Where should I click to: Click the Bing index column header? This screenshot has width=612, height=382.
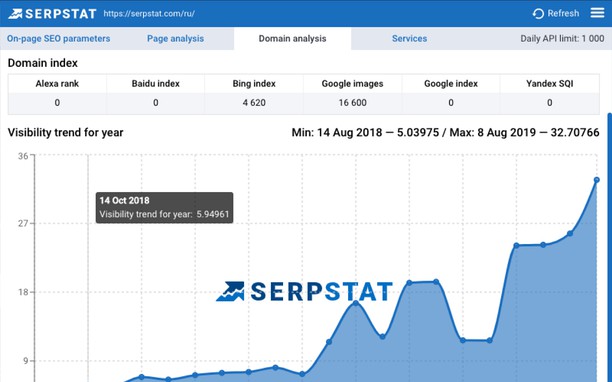254,84
